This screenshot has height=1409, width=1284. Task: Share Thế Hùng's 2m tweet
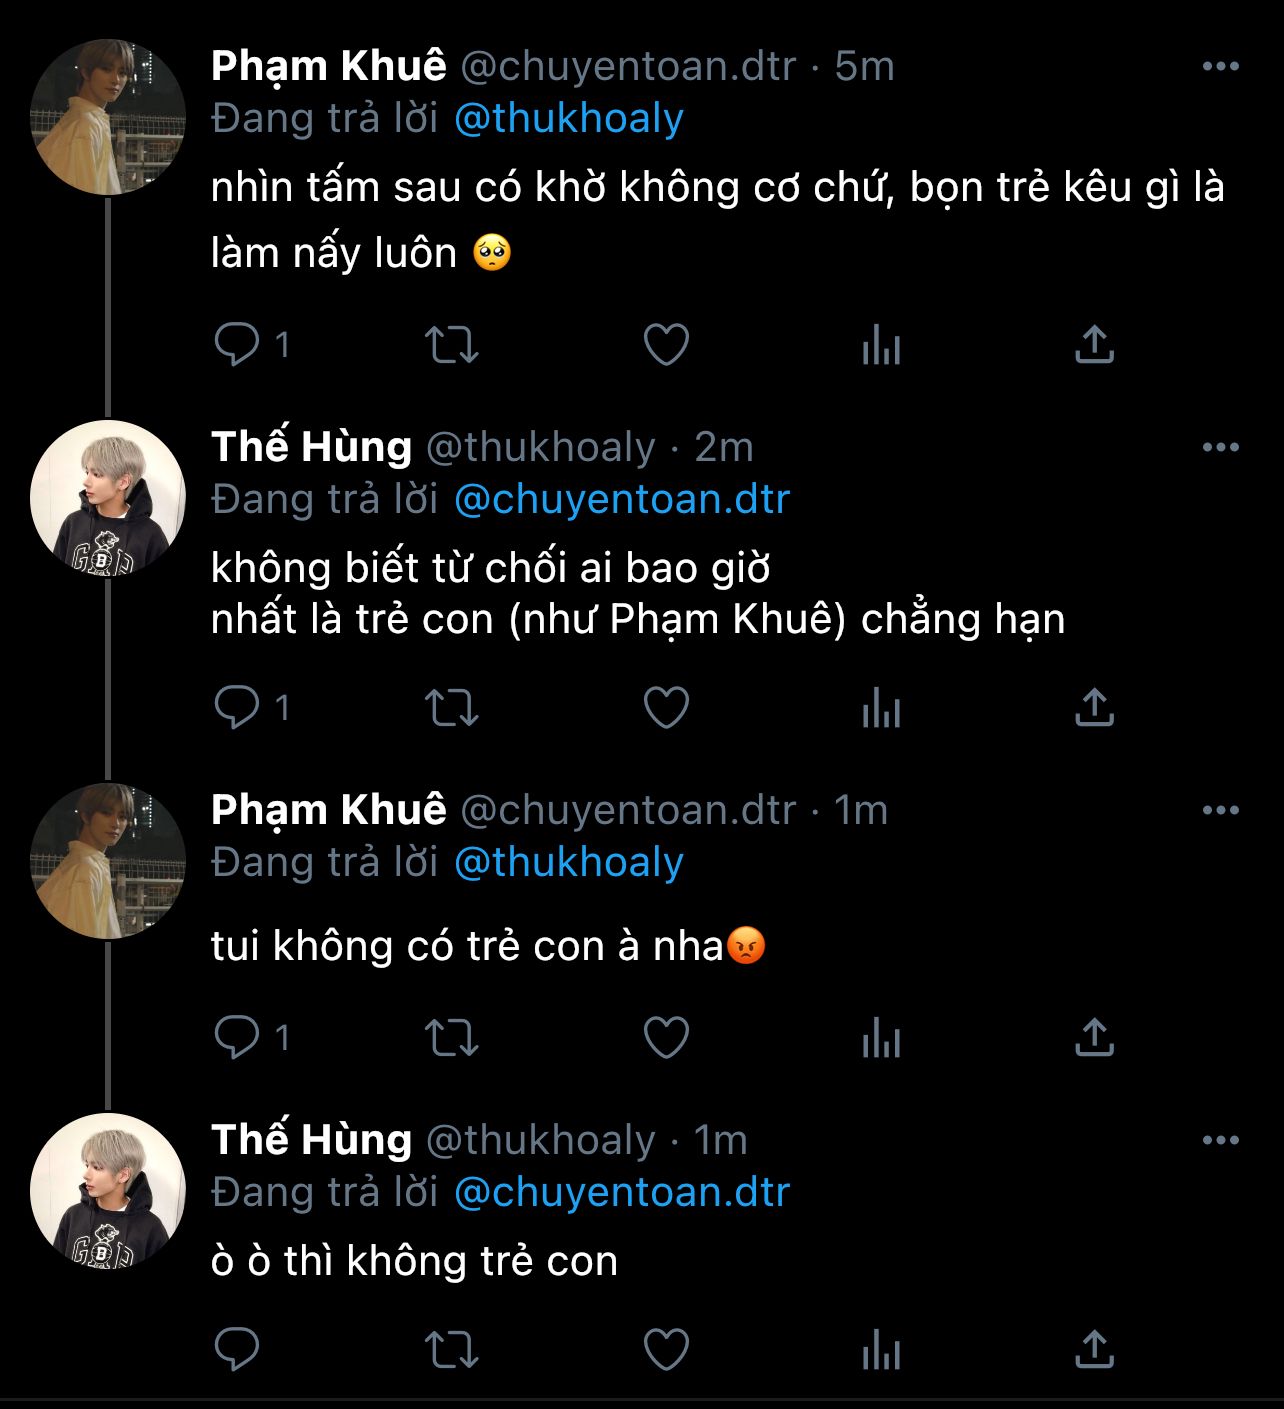(1095, 708)
